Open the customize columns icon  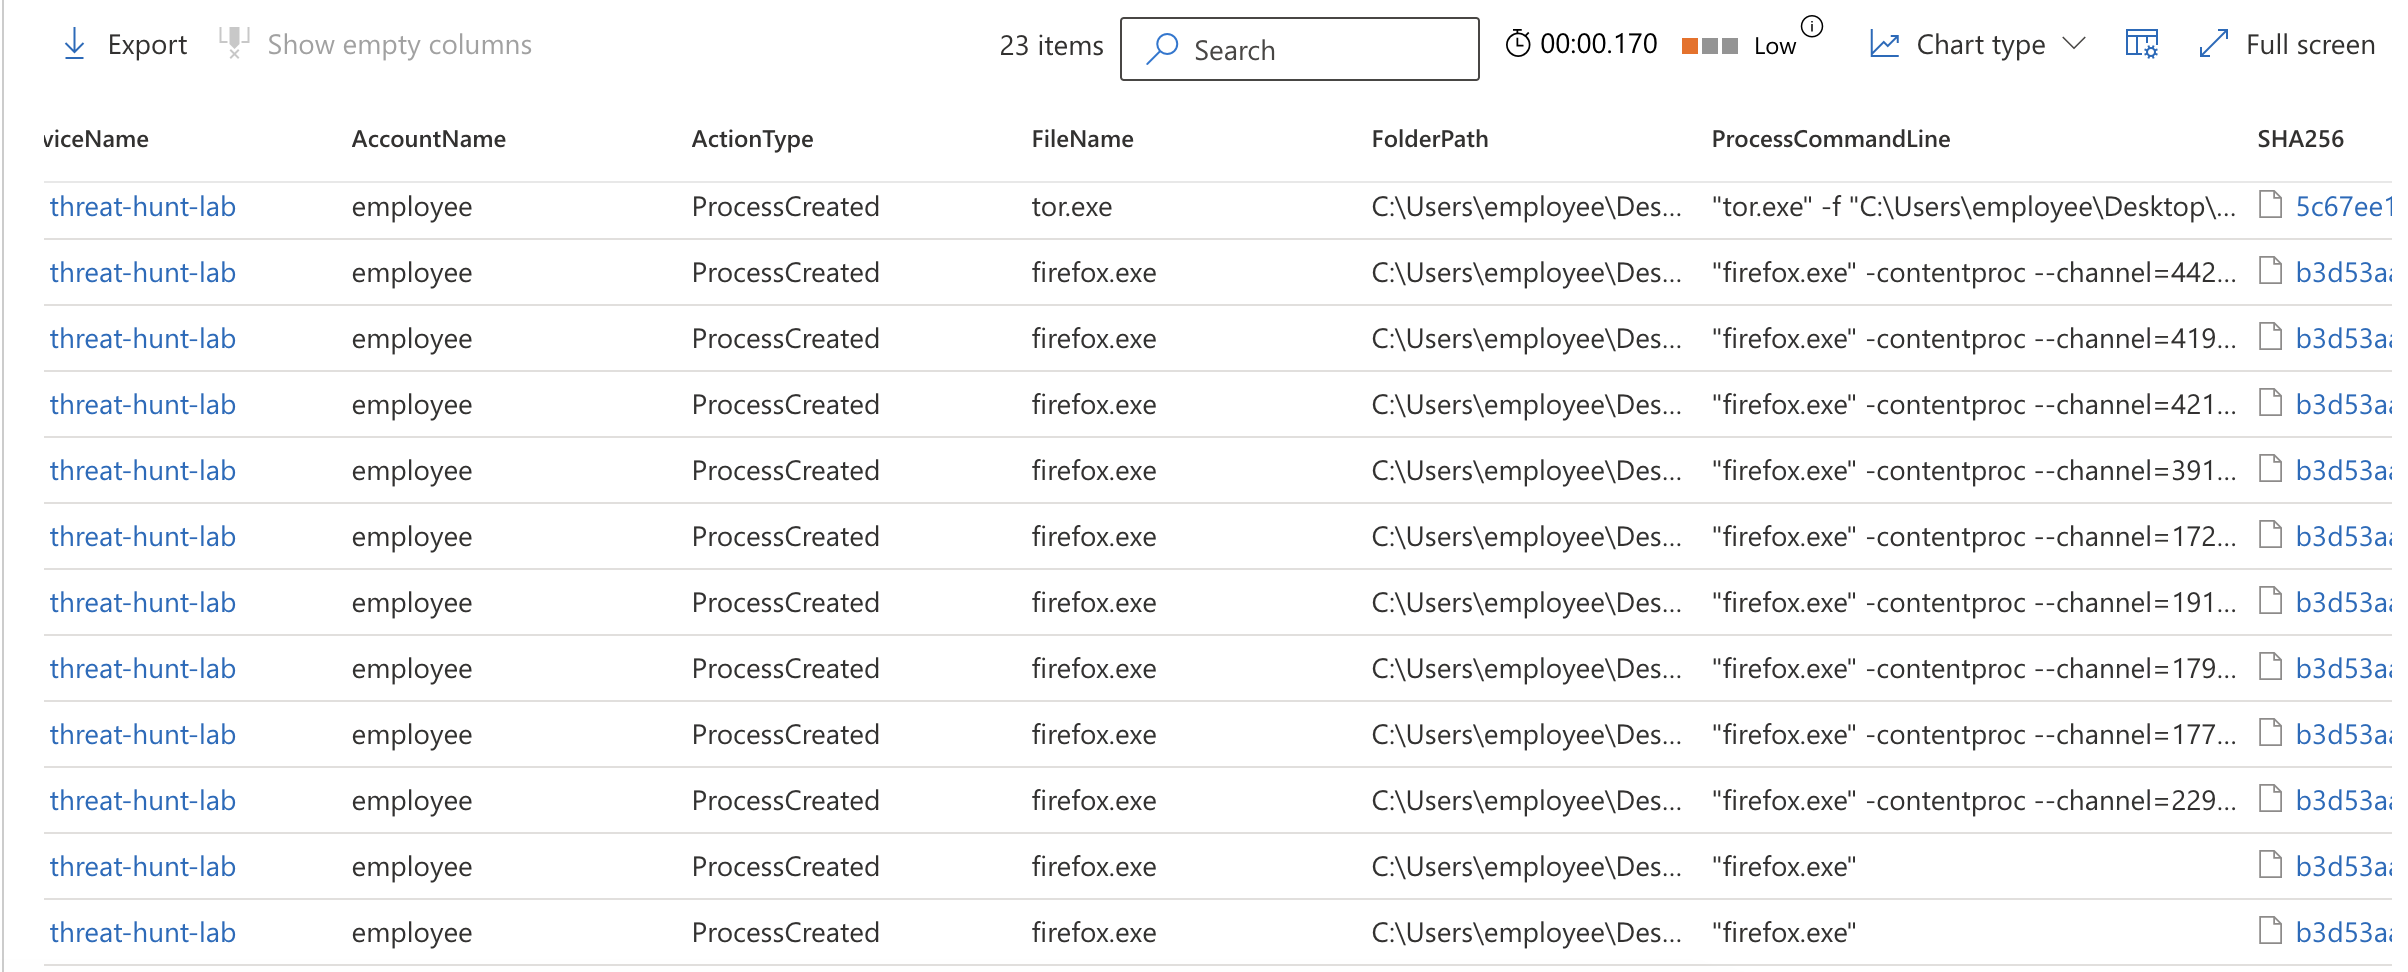pos(2141,44)
